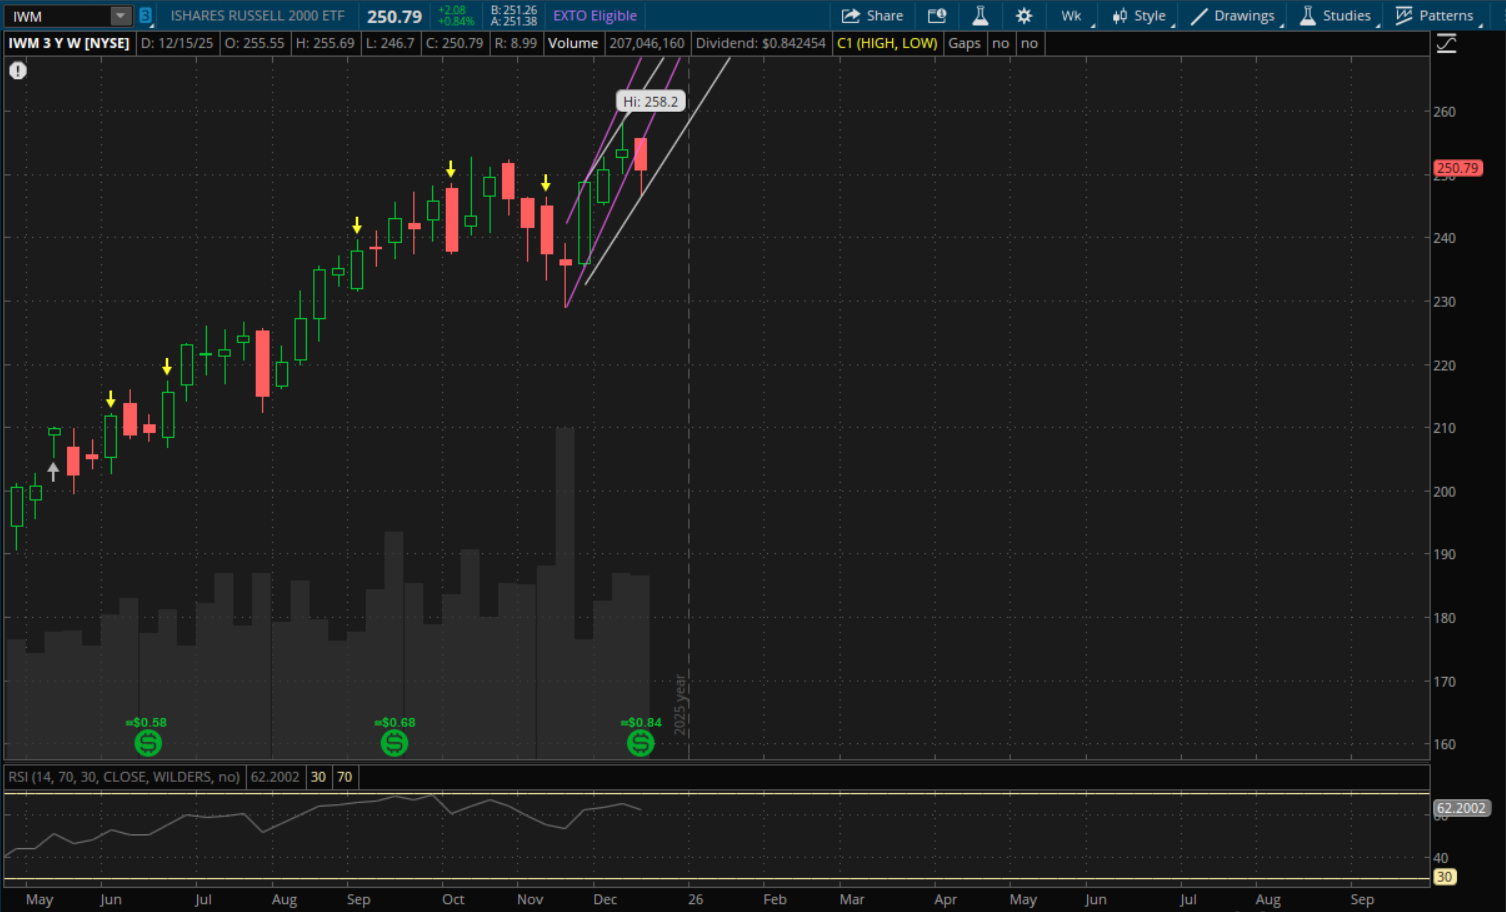Click the news and alerts book icon

pyautogui.click(x=937, y=16)
